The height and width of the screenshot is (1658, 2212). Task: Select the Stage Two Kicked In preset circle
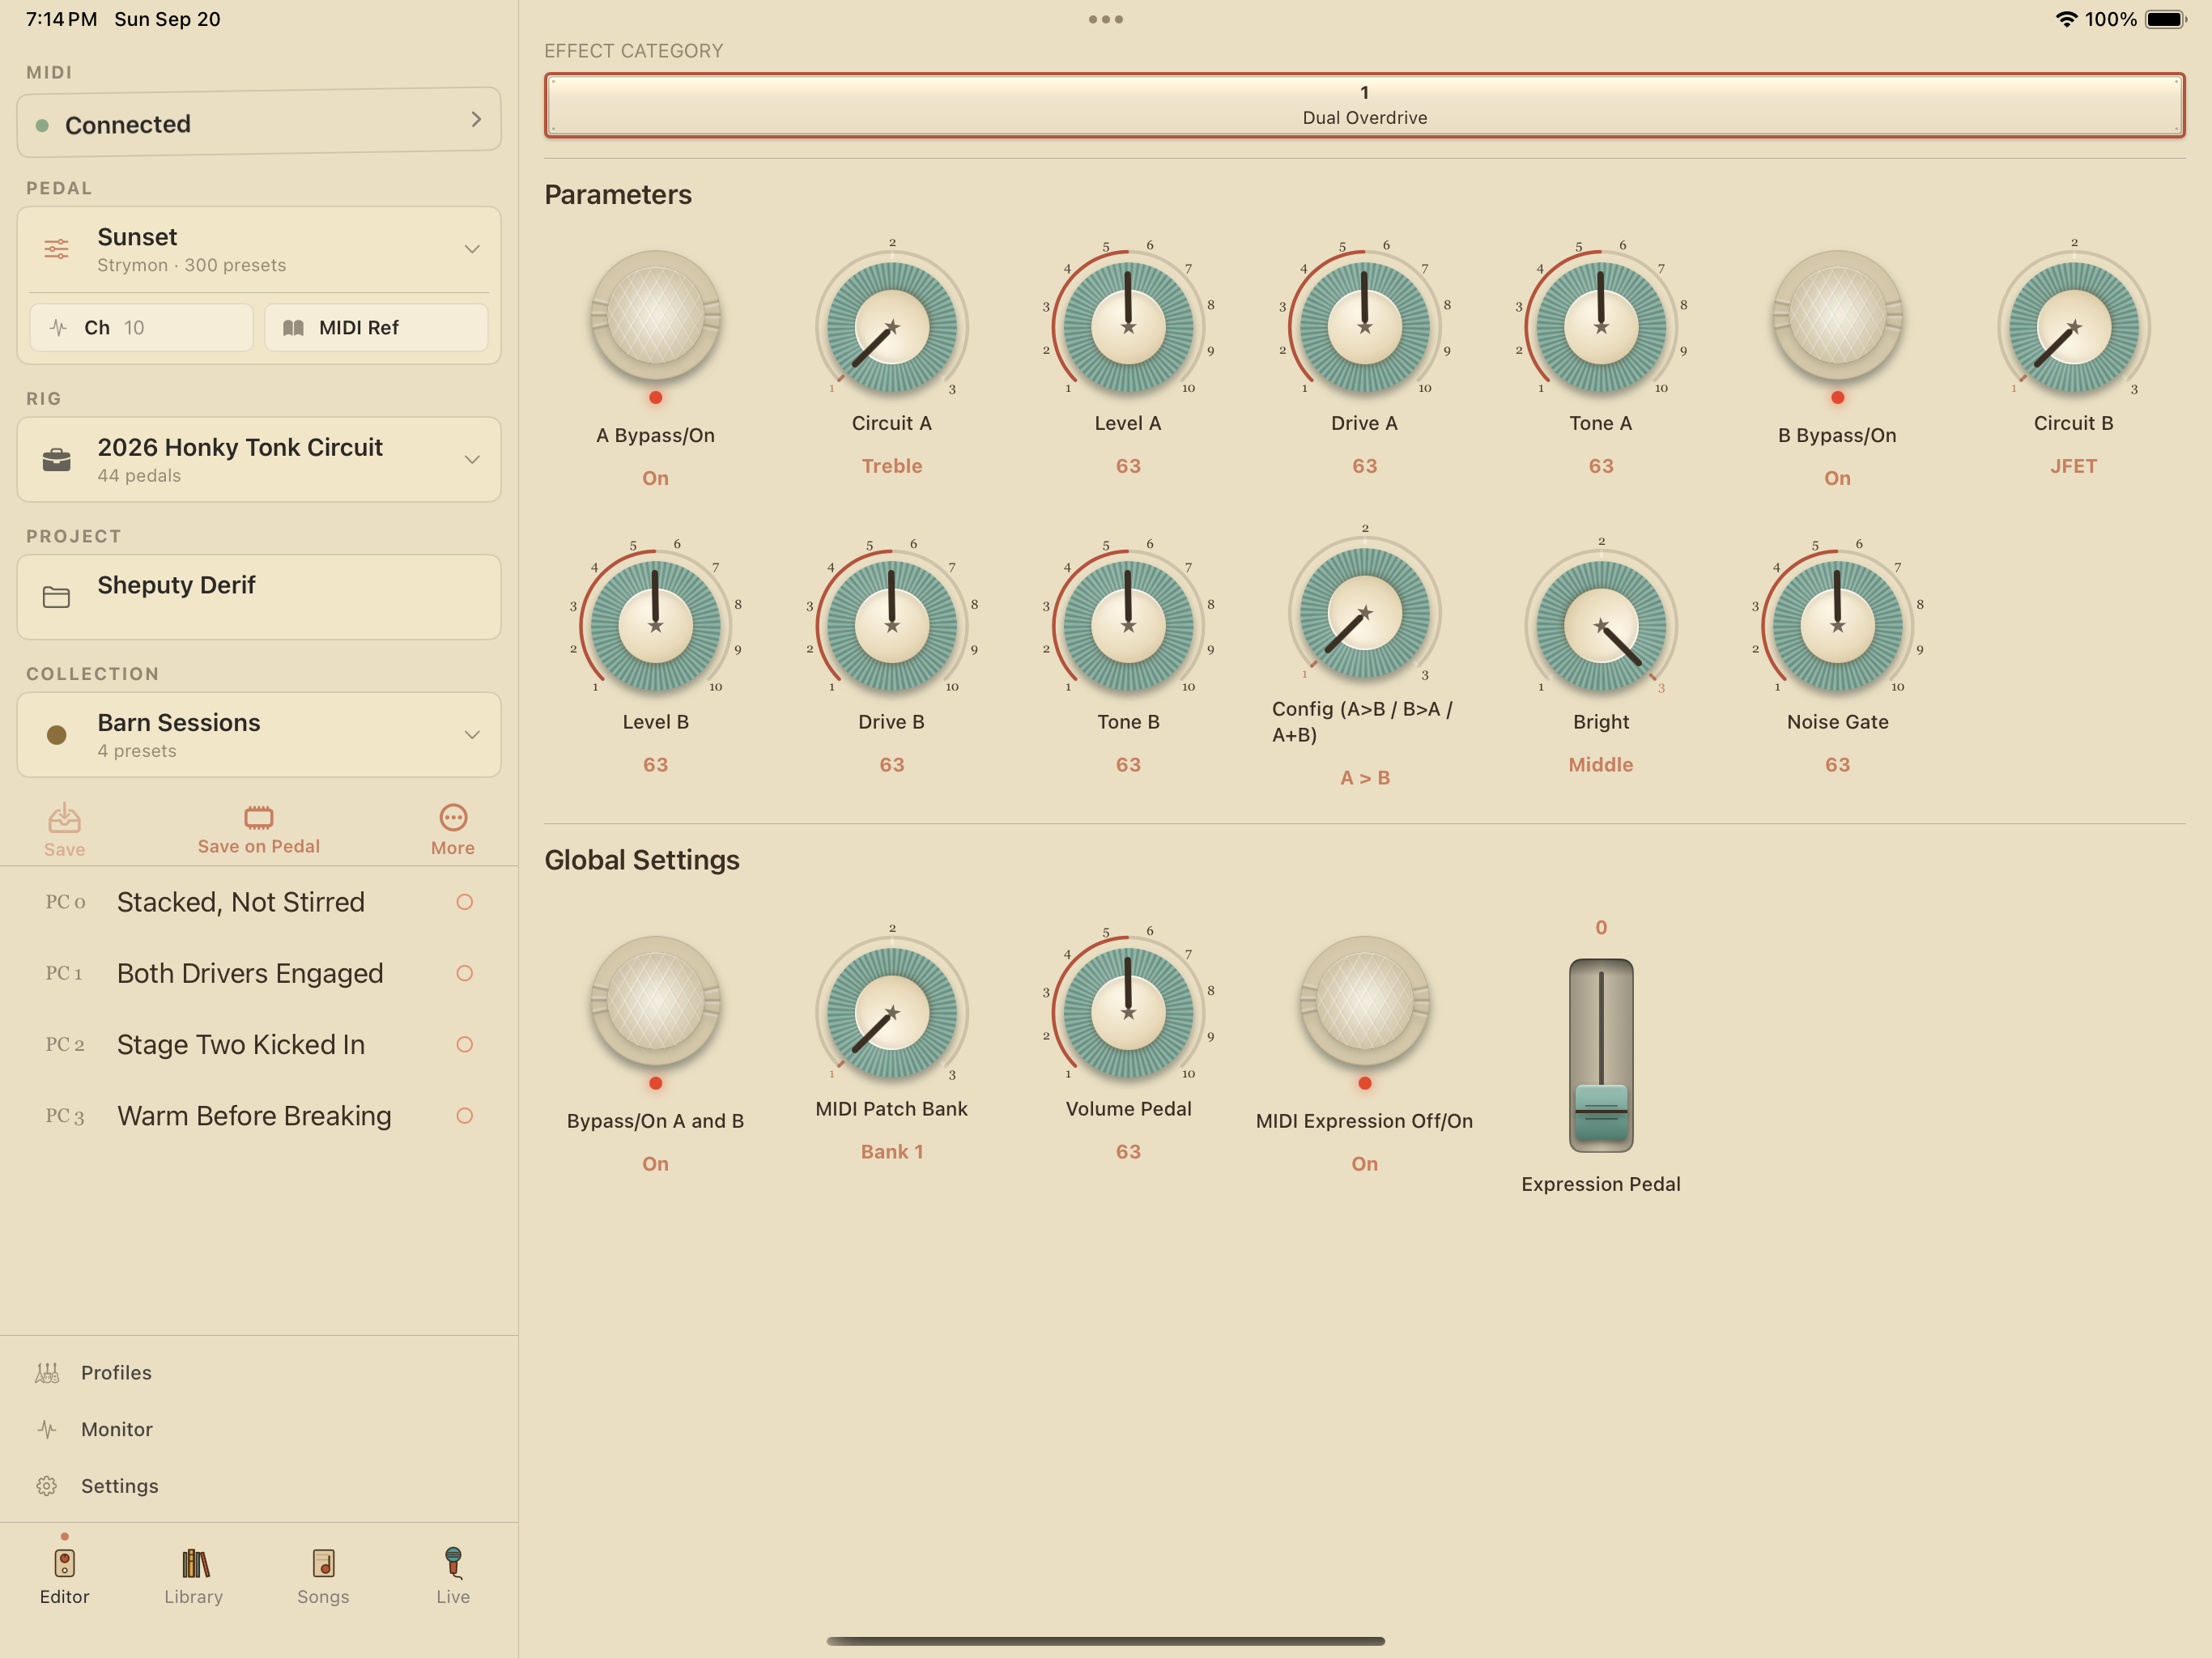464,1044
